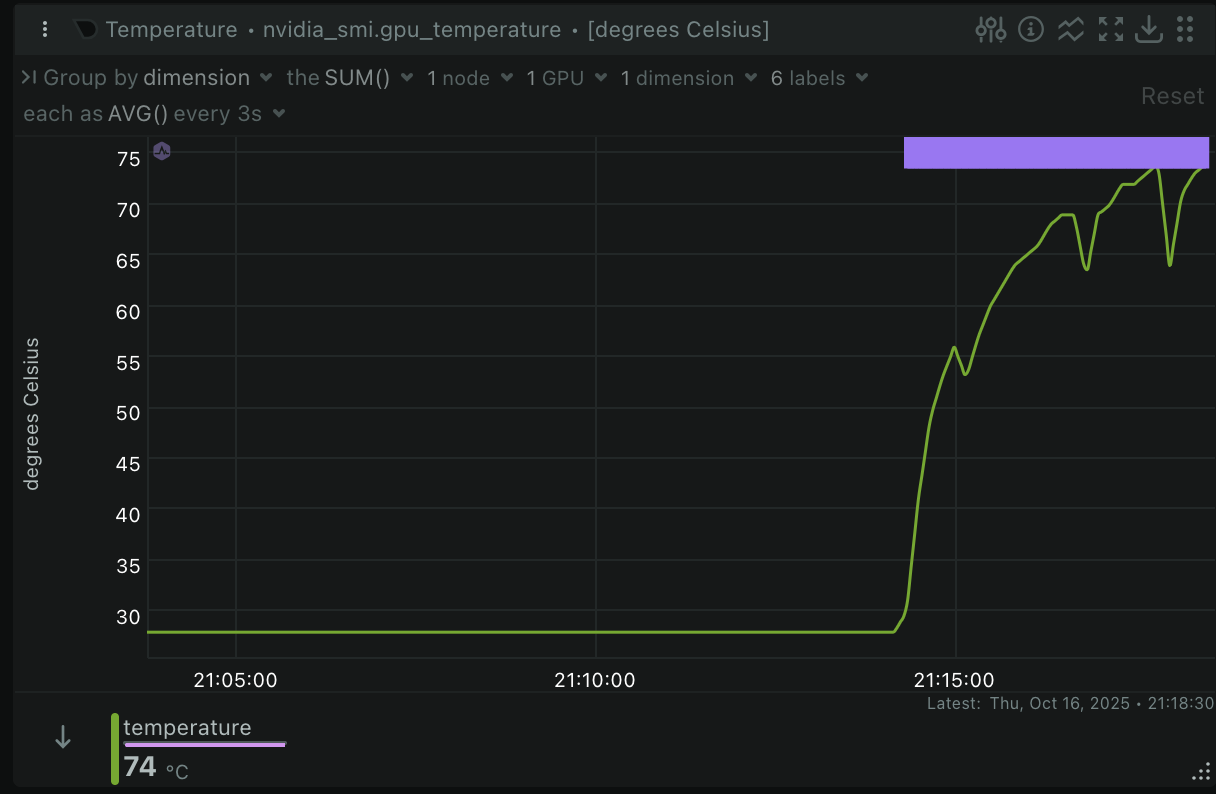Toggle legend sort direction arrow

tap(63, 738)
